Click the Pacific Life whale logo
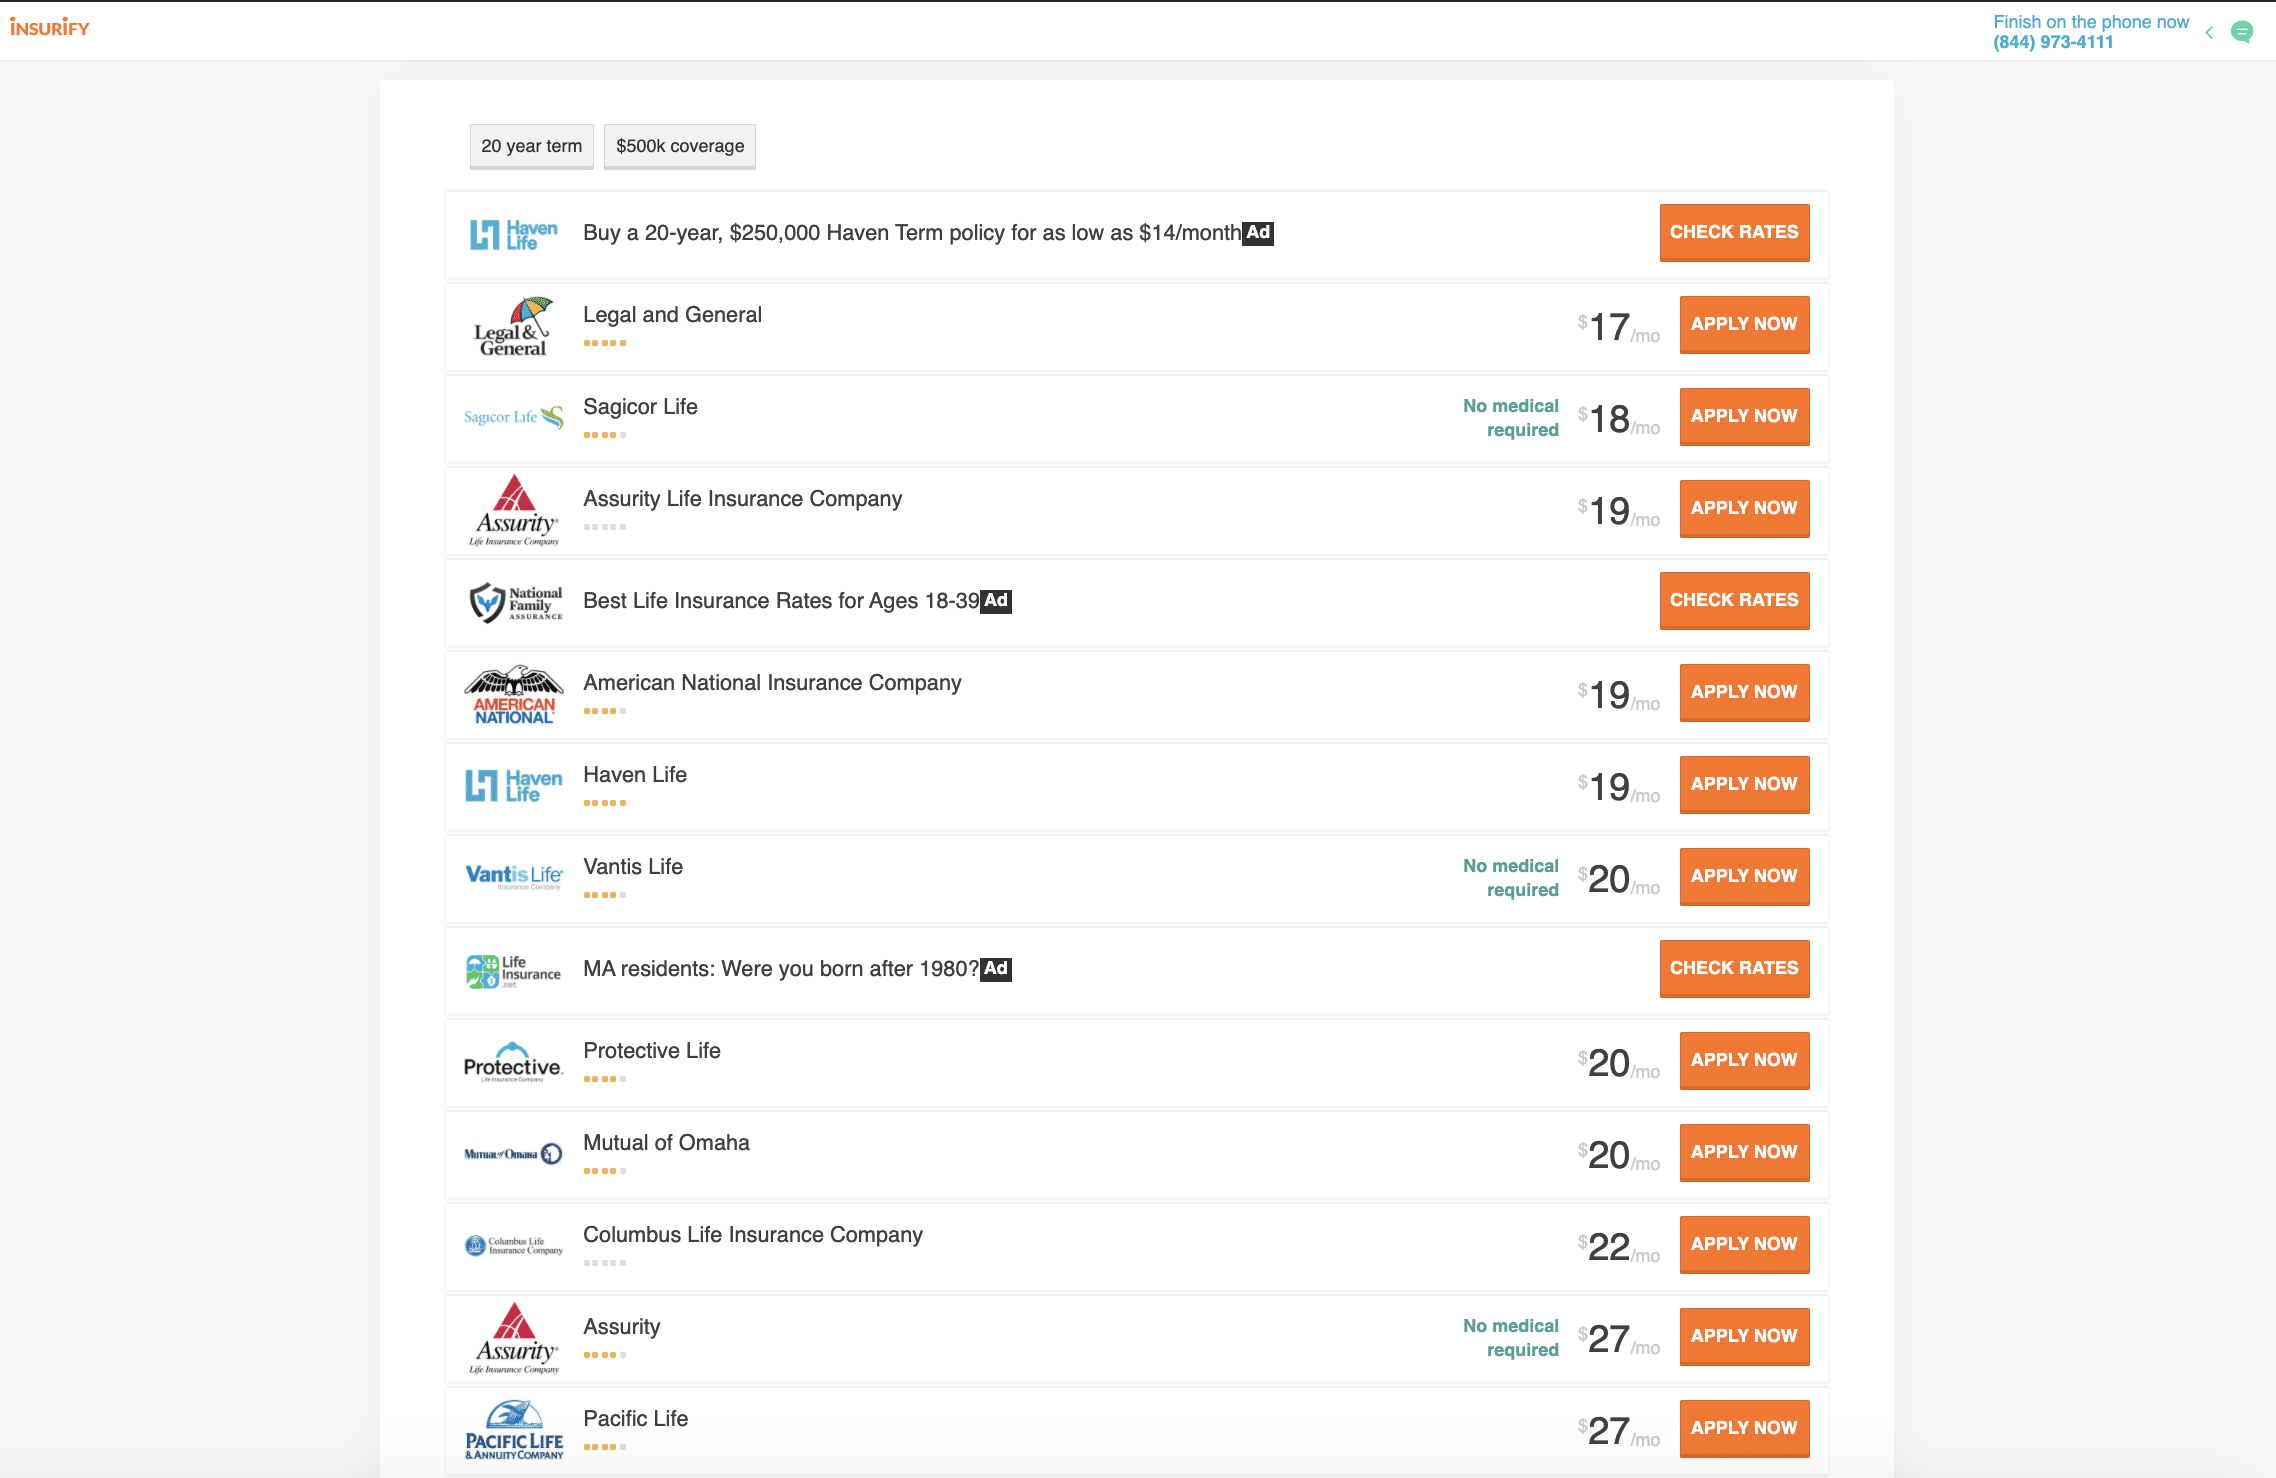Image resolution: width=2276 pixels, height=1478 pixels. [x=514, y=1430]
